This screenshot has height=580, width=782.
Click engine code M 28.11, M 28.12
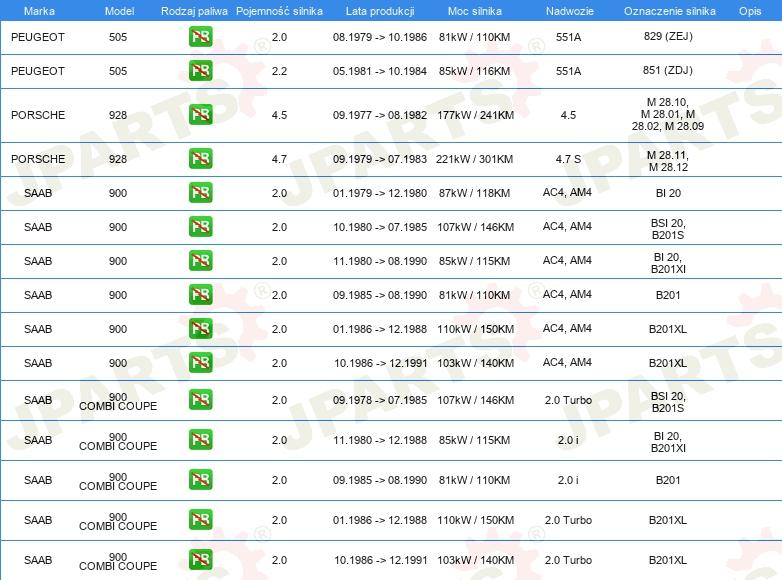pos(668,161)
